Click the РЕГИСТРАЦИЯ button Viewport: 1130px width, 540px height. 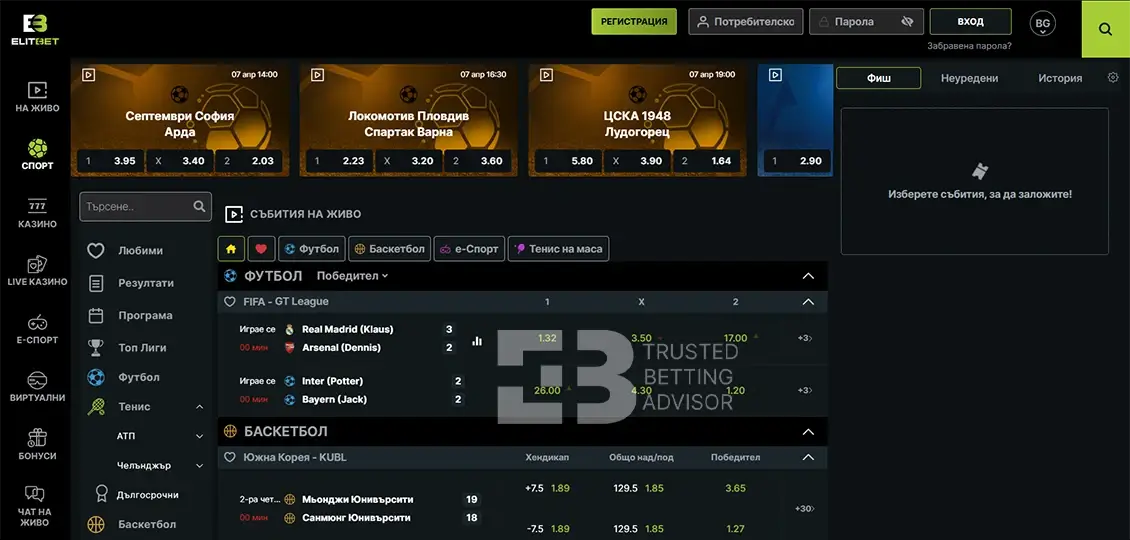coord(634,22)
